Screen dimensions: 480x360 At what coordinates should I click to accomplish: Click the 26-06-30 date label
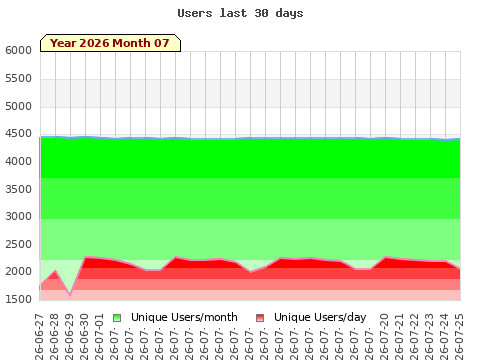(84, 337)
